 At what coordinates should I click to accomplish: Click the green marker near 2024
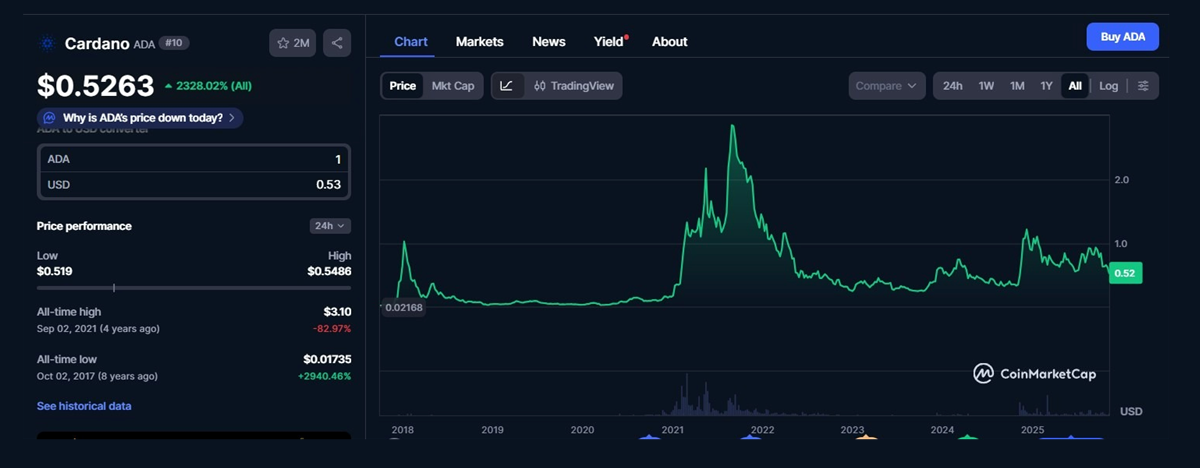tap(967, 437)
